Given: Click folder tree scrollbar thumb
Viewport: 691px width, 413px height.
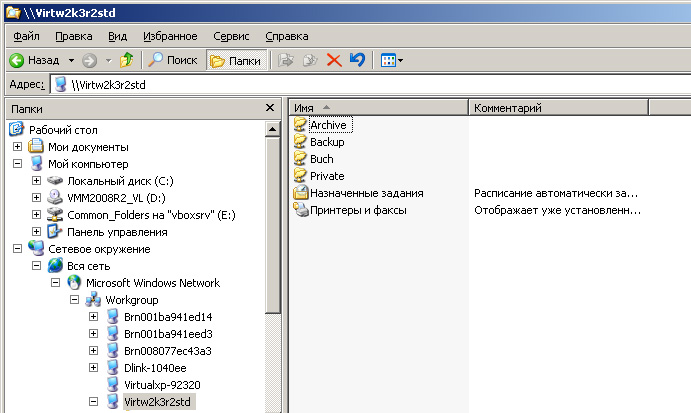Looking at the screenshot, I should pyautogui.click(x=272, y=225).
